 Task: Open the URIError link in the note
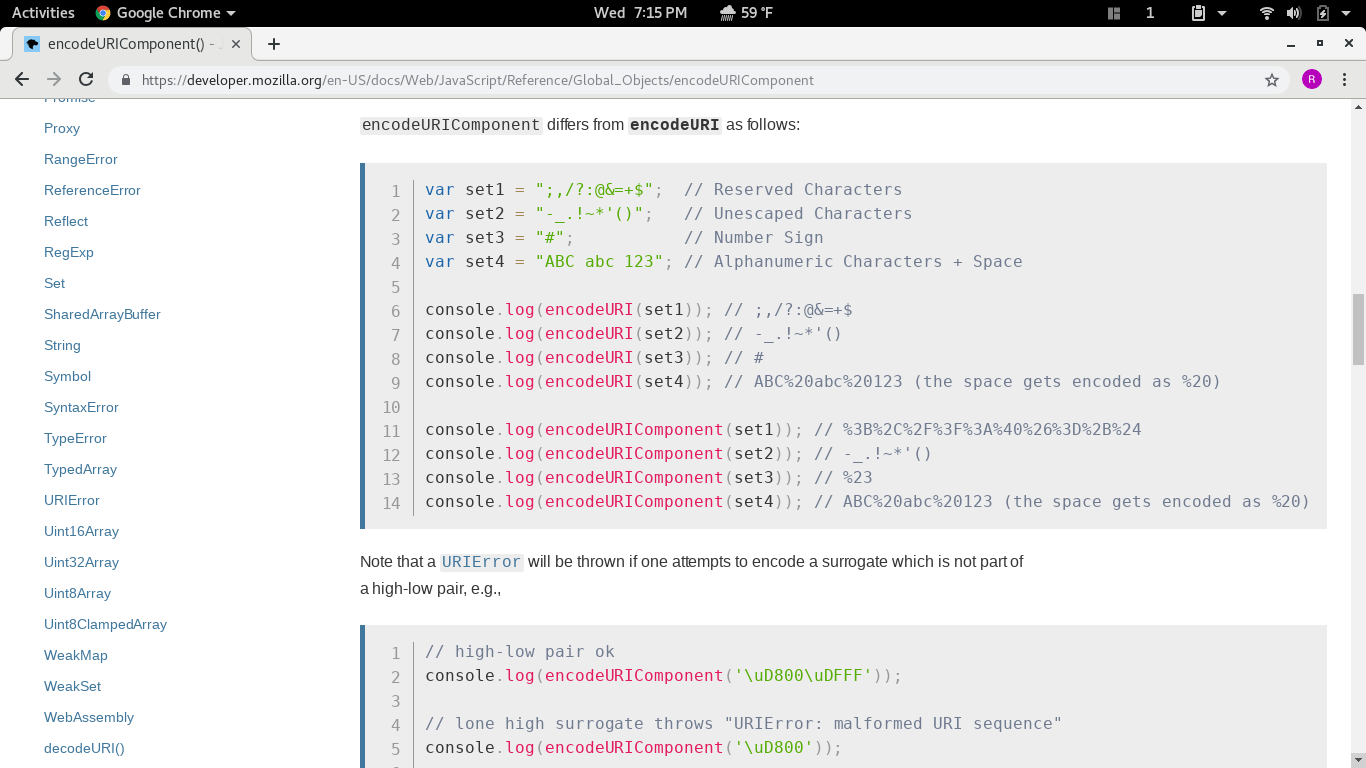pos(481,562)
